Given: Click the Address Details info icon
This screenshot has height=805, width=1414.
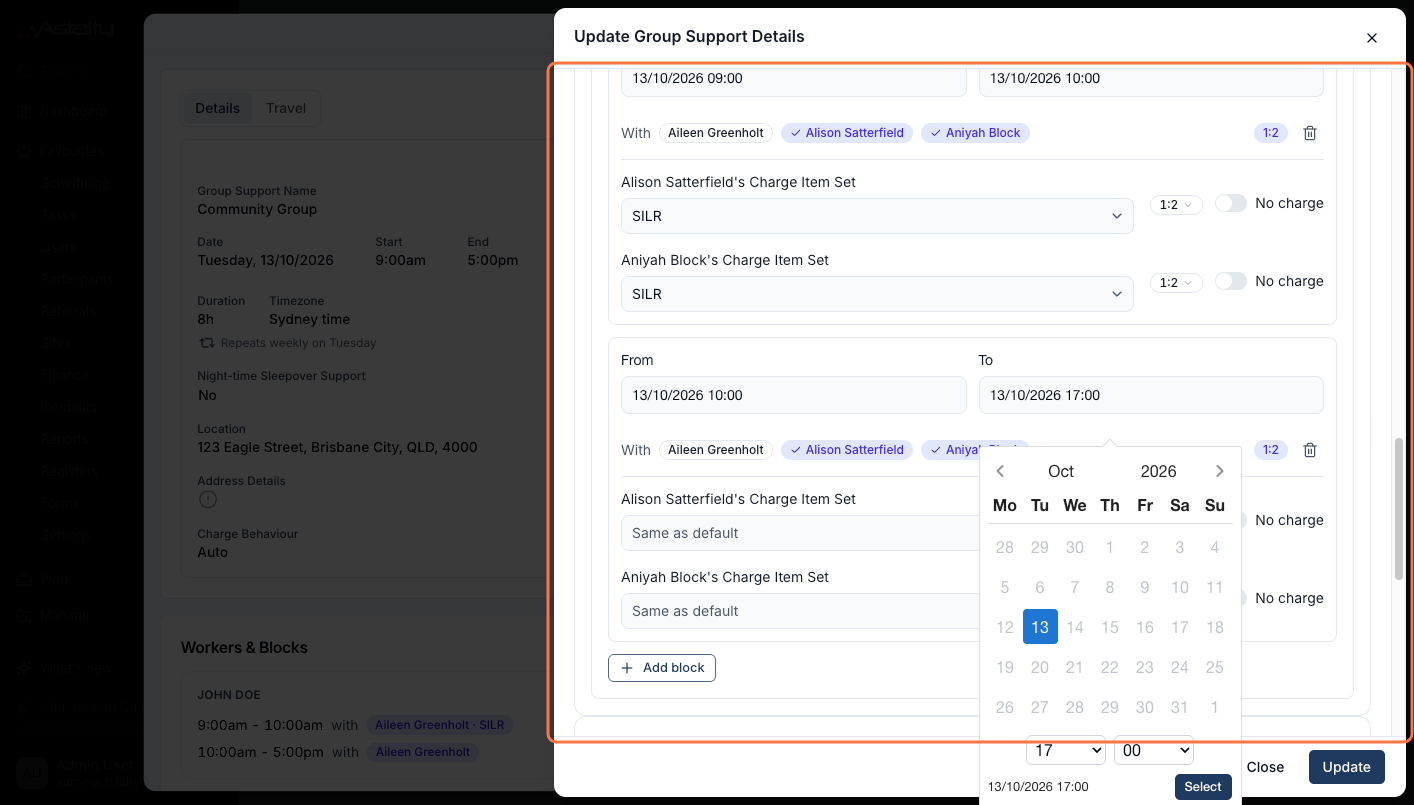Looking at the screenshot, I should pos(207,499).
